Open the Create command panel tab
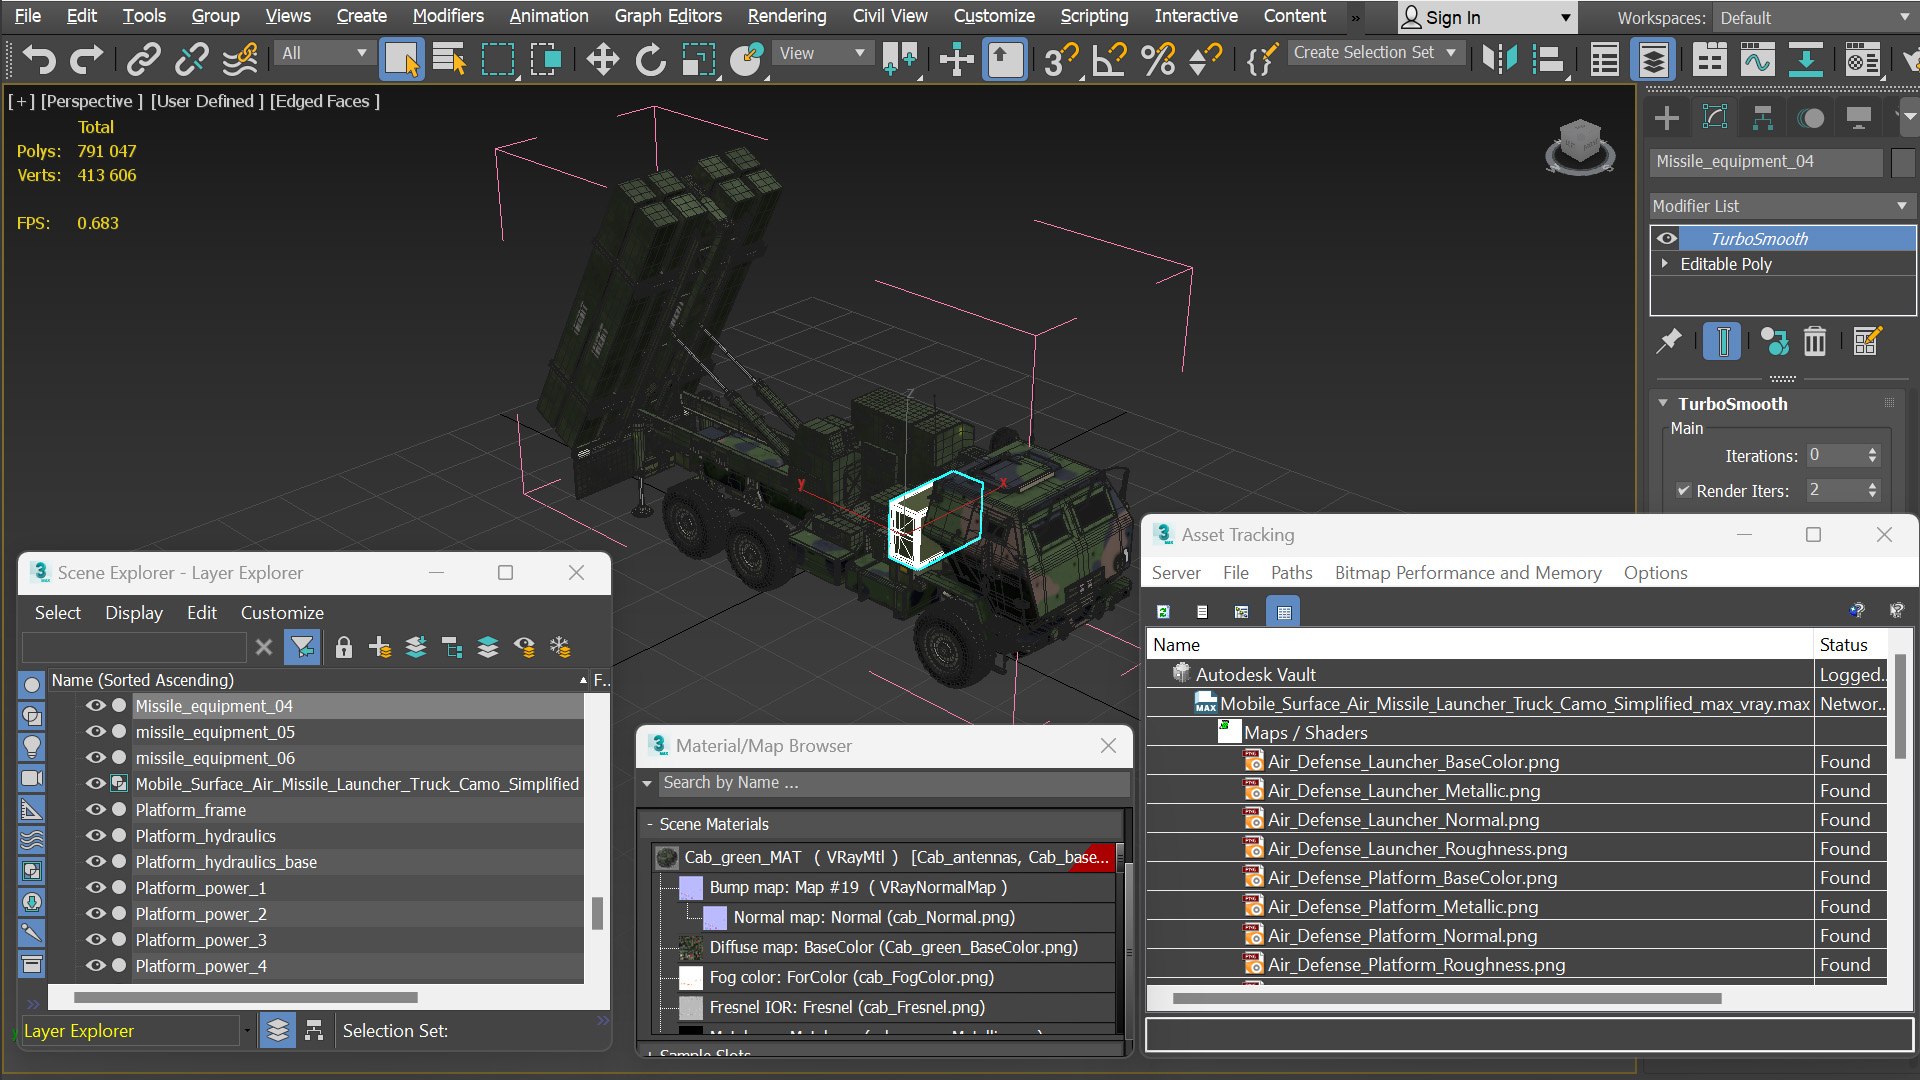 click(x=1666, y=118)
